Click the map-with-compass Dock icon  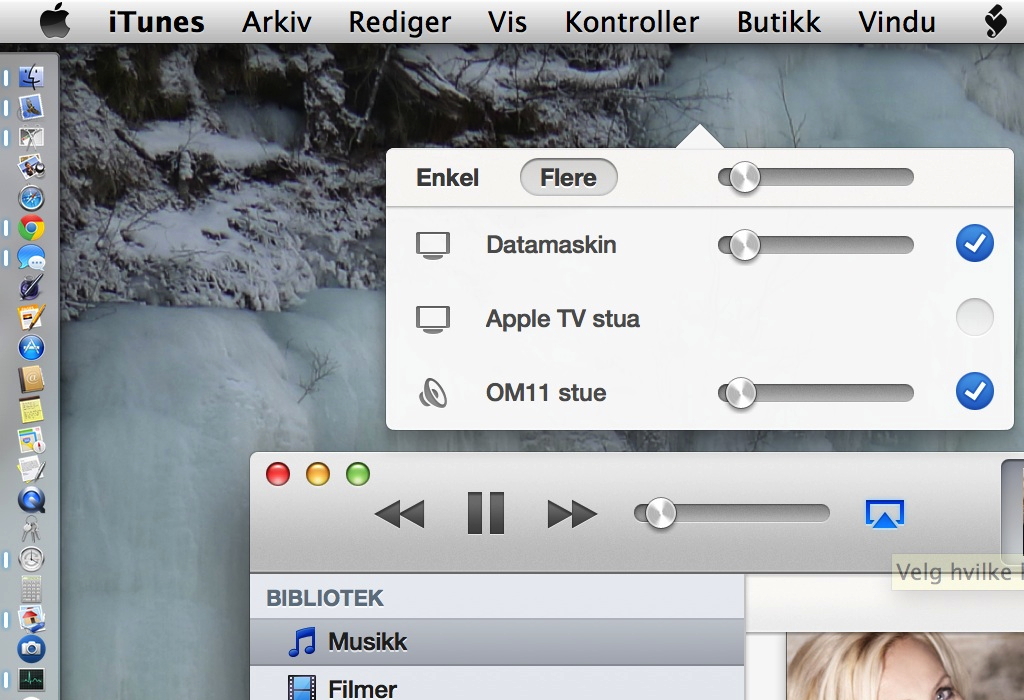click(31, 439)
